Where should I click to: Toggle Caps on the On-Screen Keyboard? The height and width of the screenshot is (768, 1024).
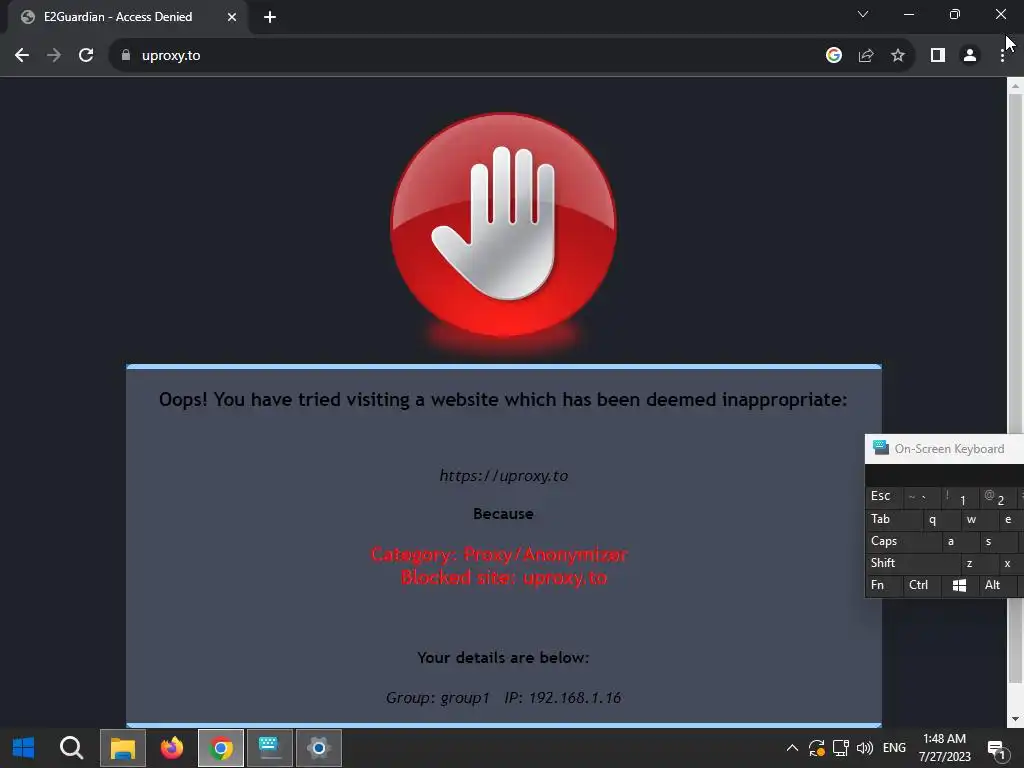coord(903,541)
